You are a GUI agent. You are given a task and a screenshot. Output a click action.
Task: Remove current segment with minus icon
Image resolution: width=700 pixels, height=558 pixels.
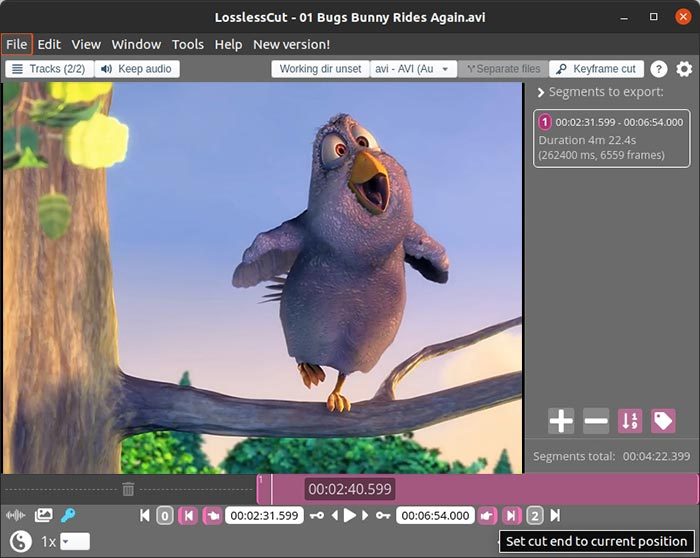pyautogui.click(x=596, y=421)
